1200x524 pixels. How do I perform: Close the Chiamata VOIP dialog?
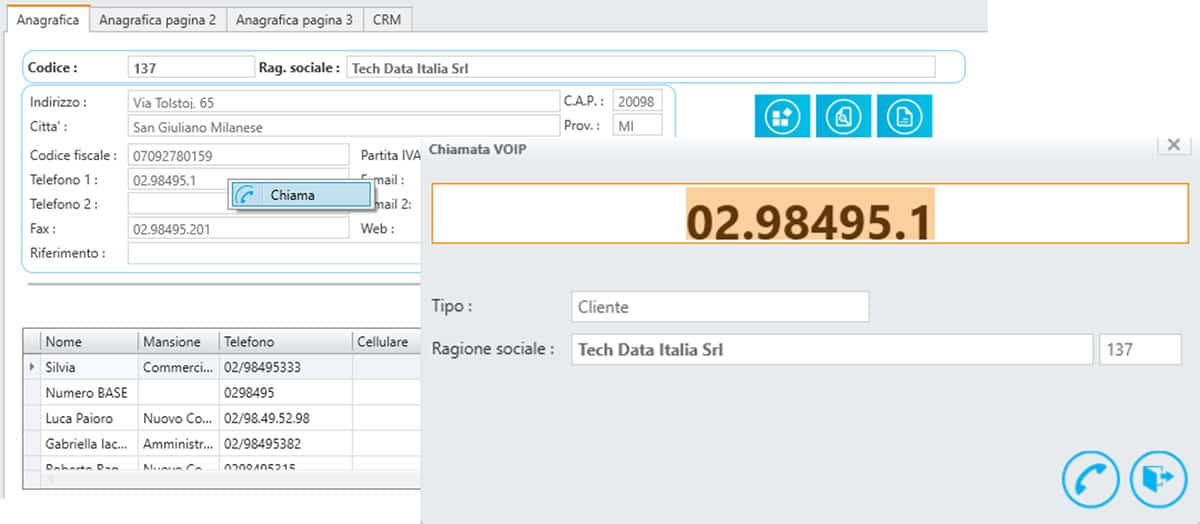(x=1173, y=145)
